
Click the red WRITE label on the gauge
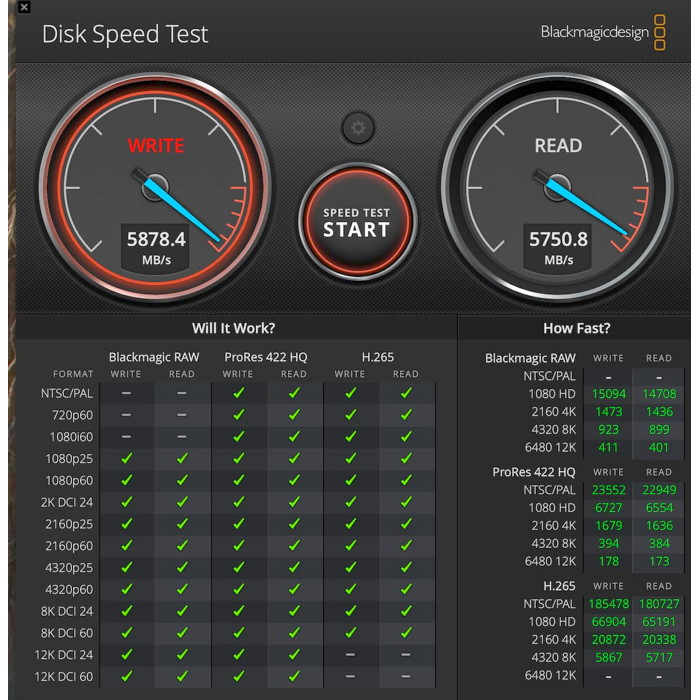(x=156, y=145)
